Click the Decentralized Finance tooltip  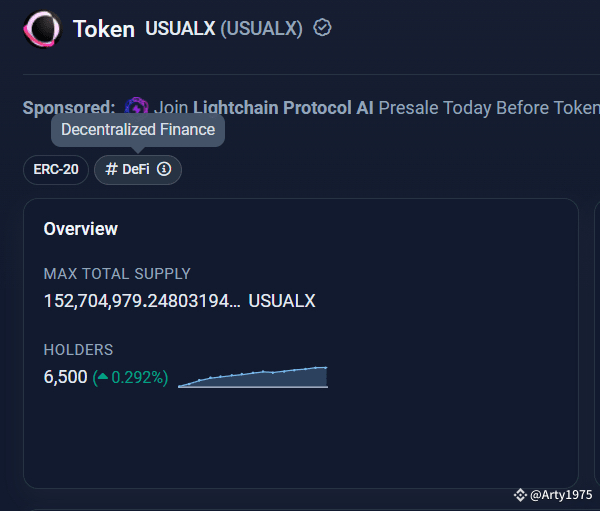138,130
